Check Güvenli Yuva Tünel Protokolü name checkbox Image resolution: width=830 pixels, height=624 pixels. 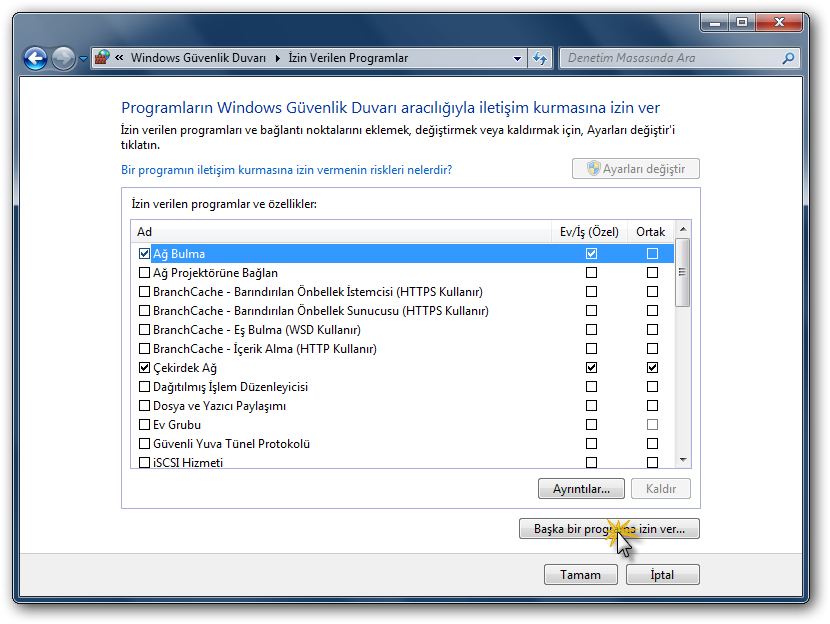tap(144, 444)
